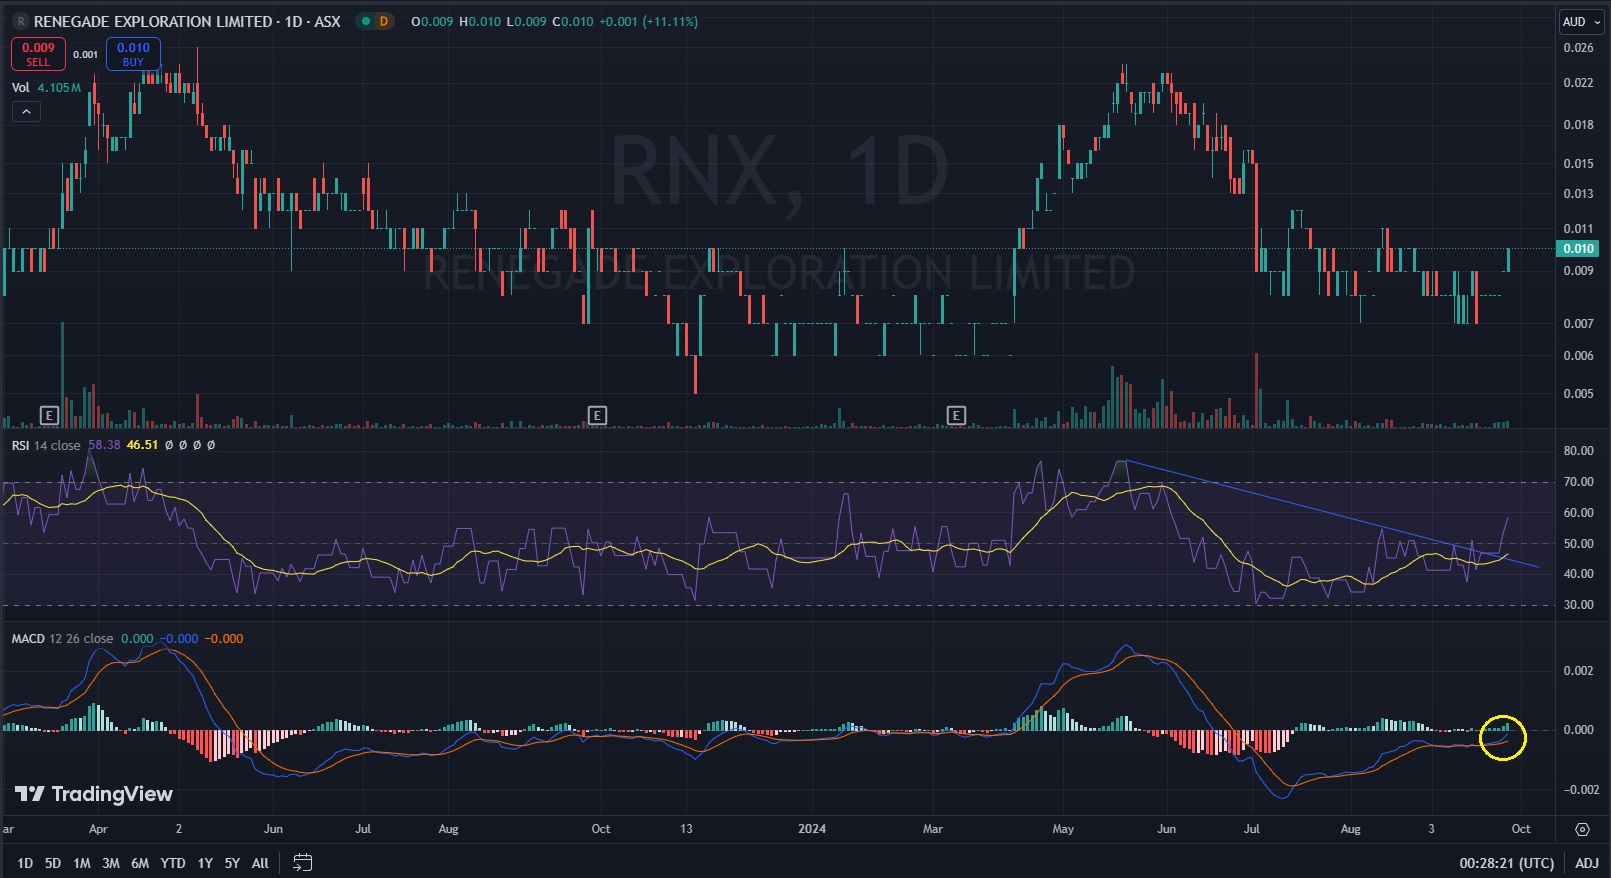This screenshot has height=878, width=1611.
Task: Open the AUD currency dropdown
Action: [x=1582, y=21]
